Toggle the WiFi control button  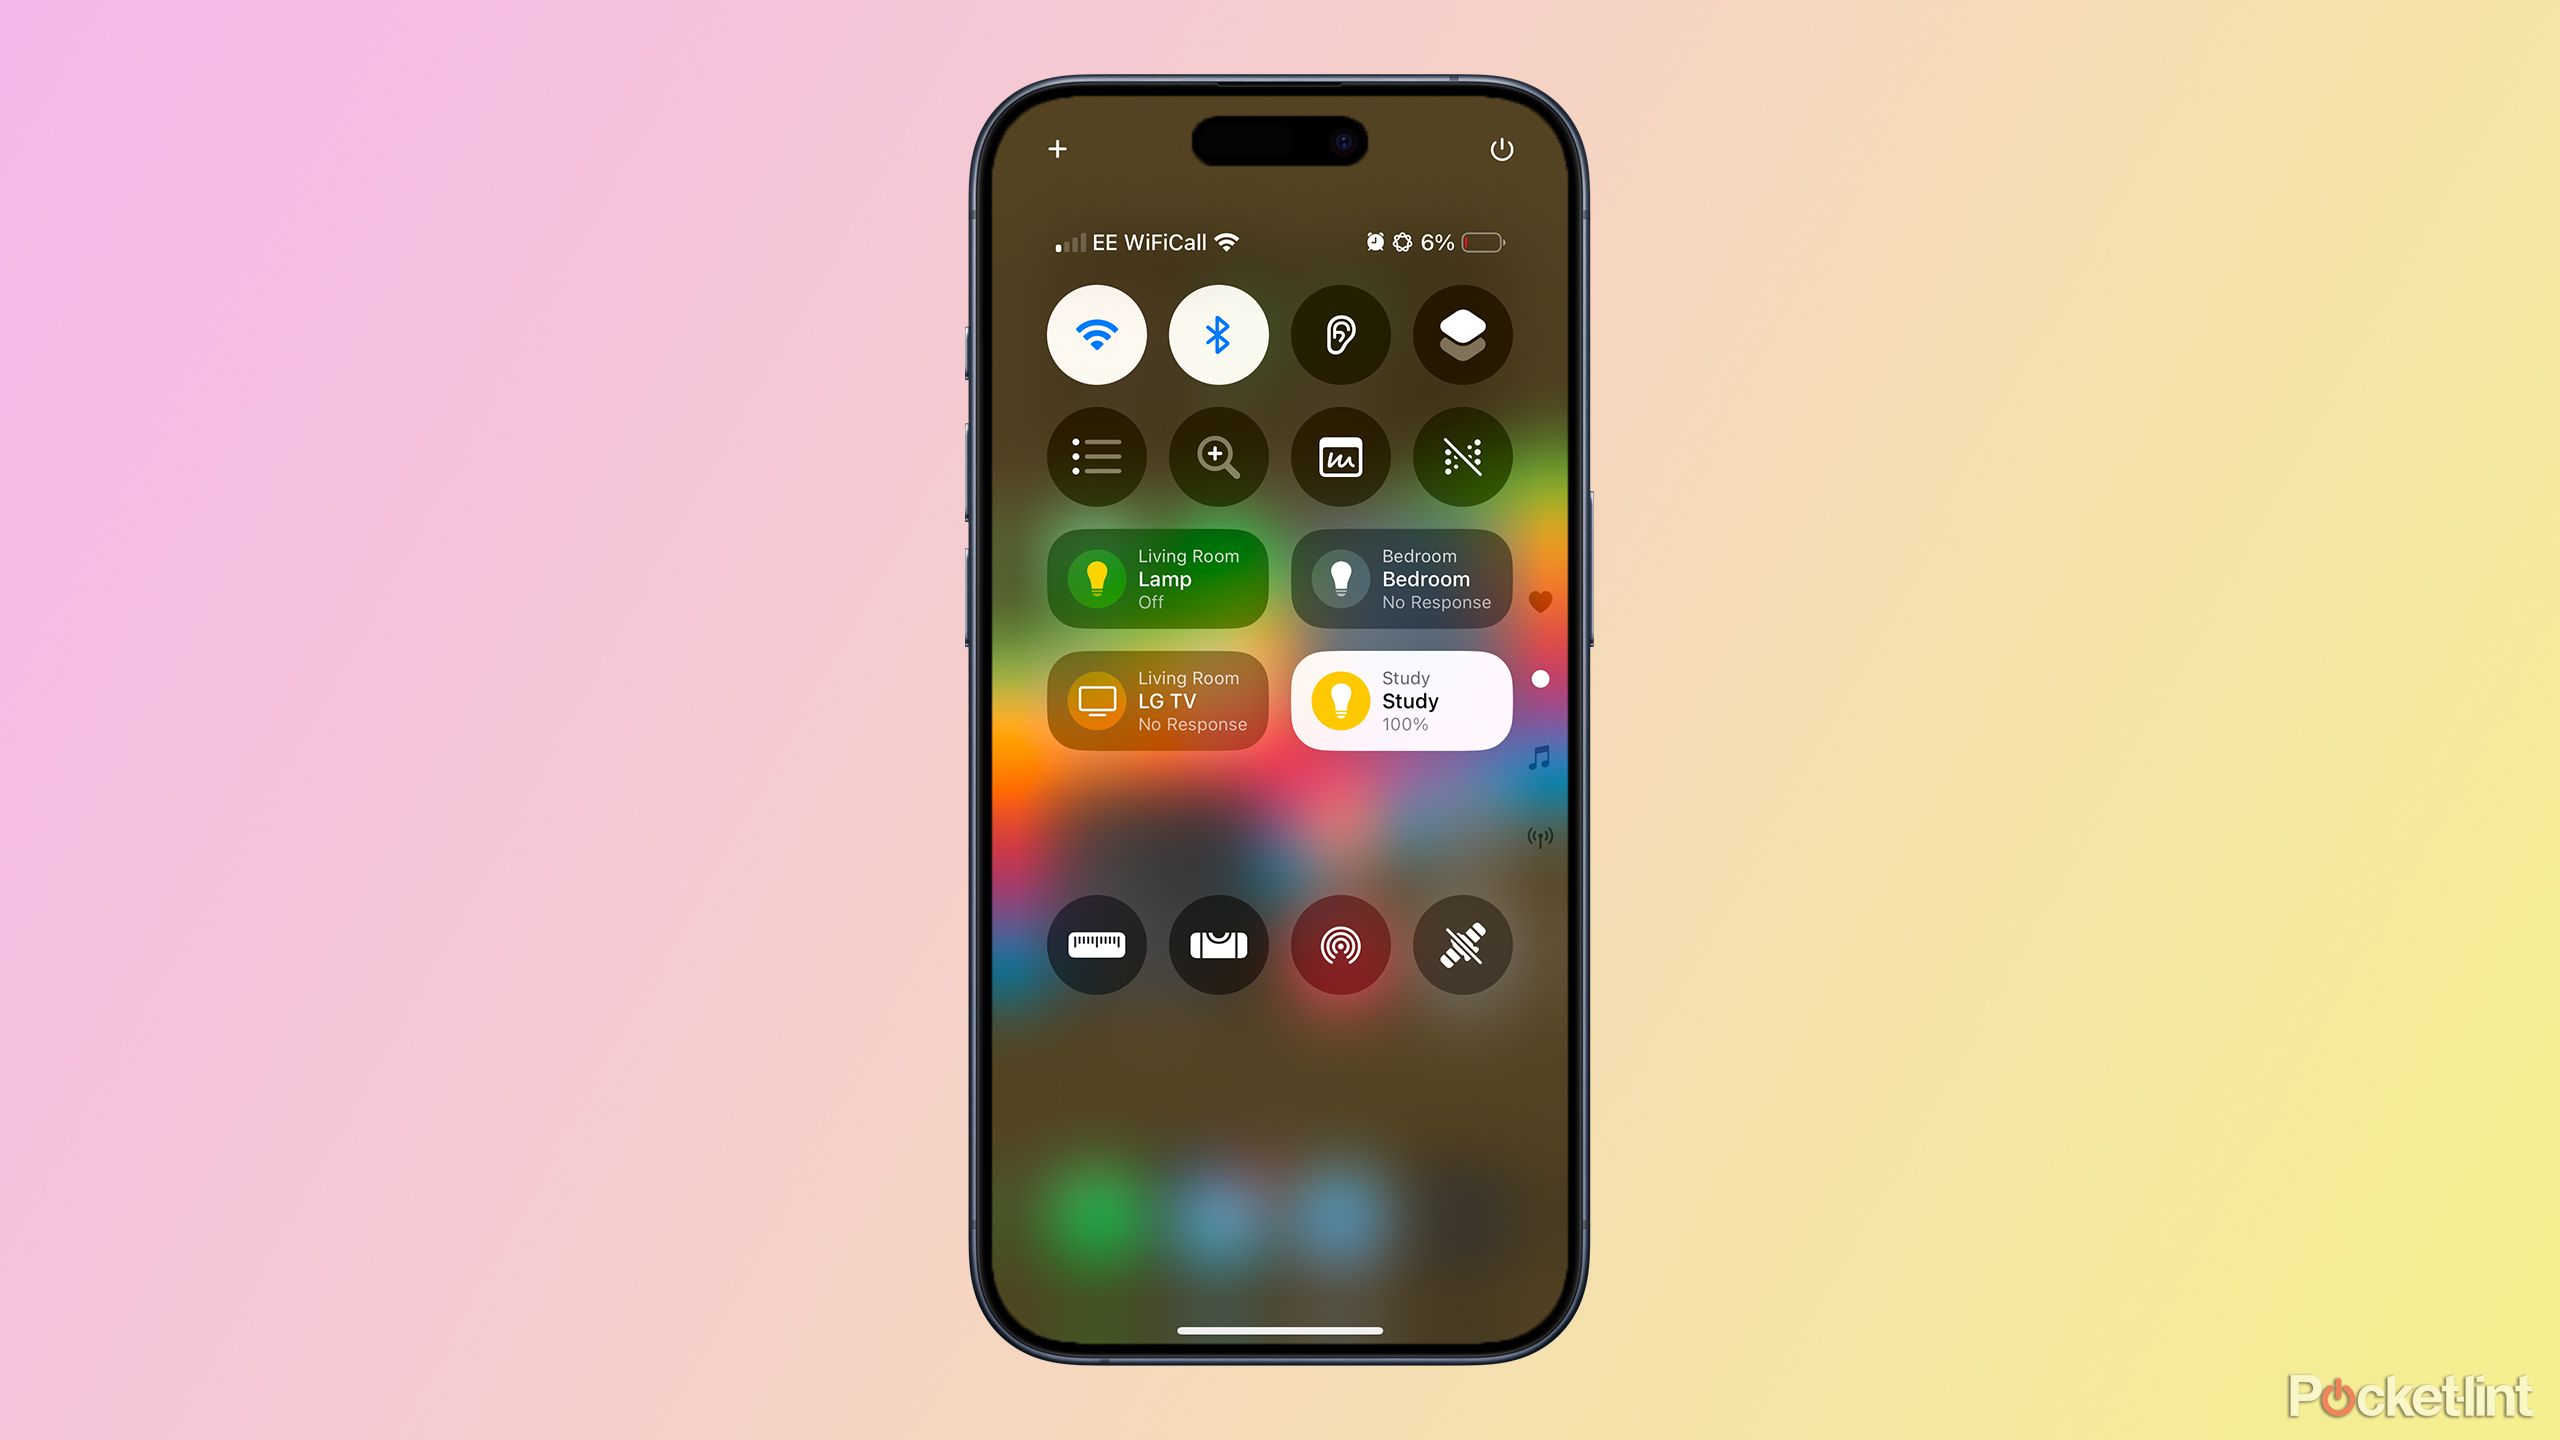click(x=1094, y=334)
